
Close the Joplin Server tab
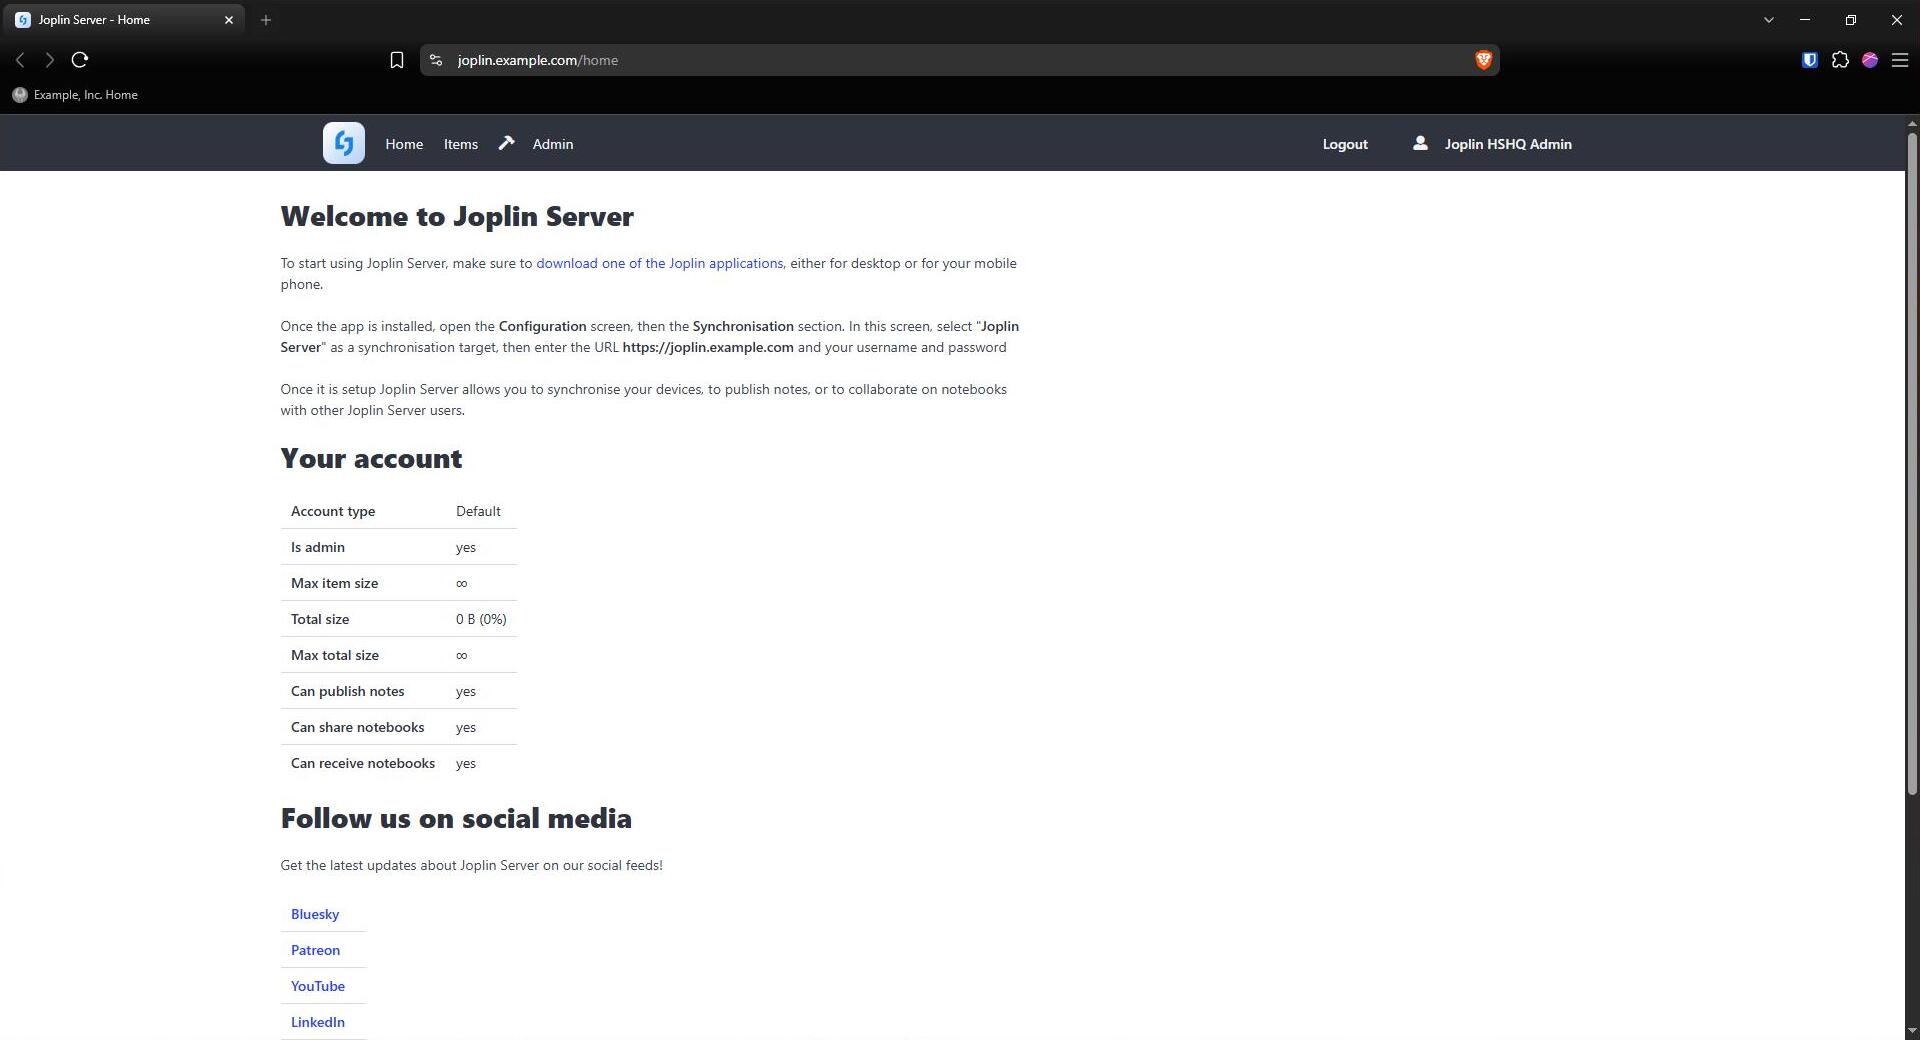(228, 19)
